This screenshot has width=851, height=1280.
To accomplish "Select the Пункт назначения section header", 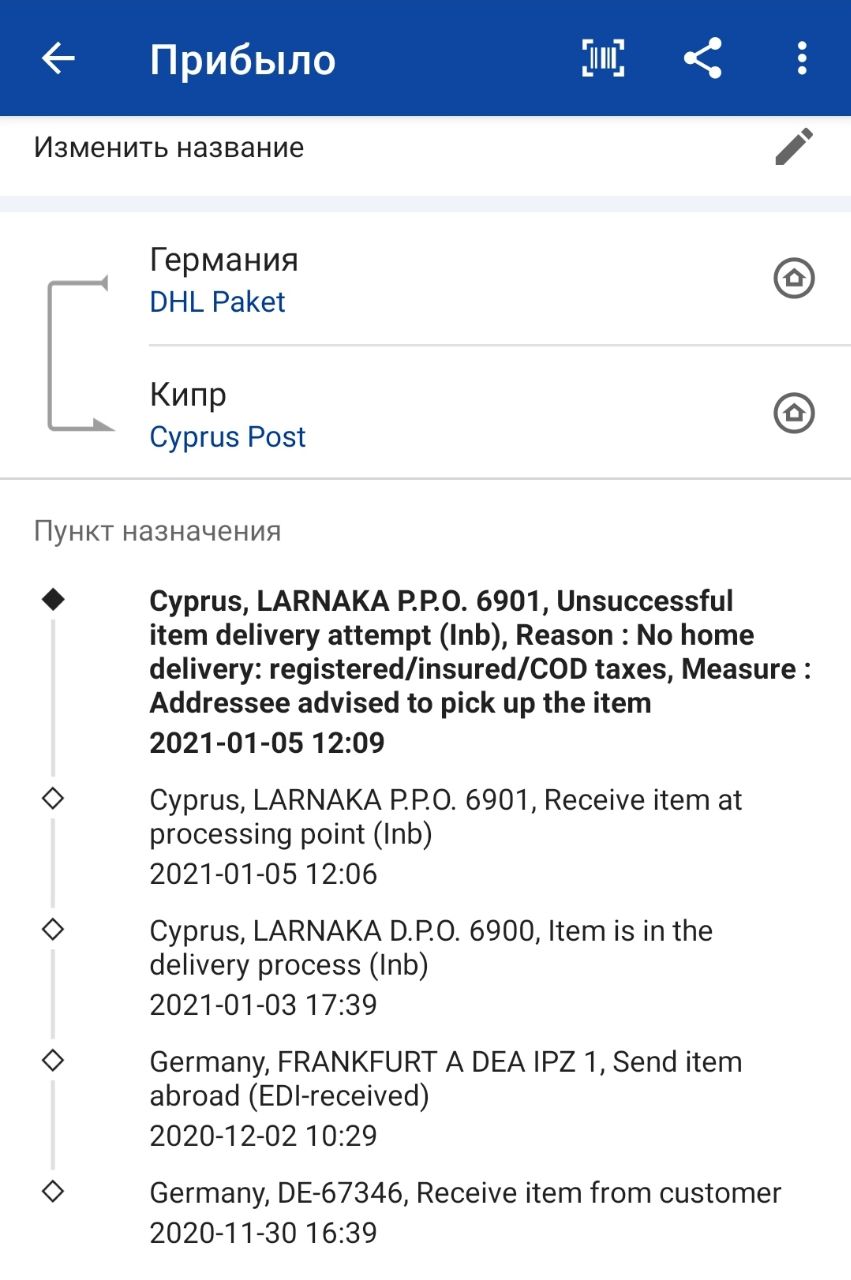I will [157, 531].
